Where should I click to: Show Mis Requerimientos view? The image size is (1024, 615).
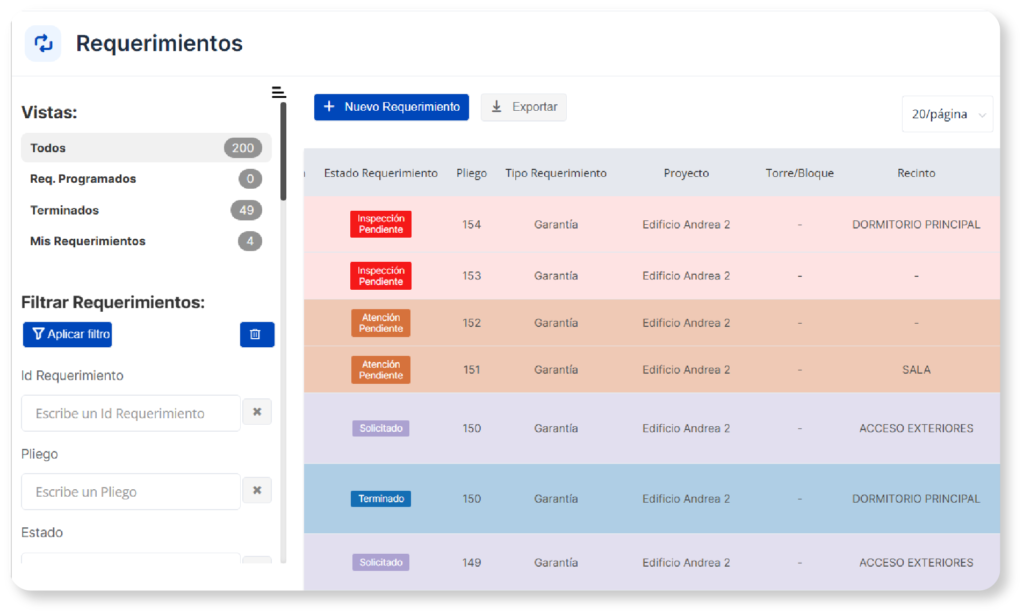[x=146, y=241]
